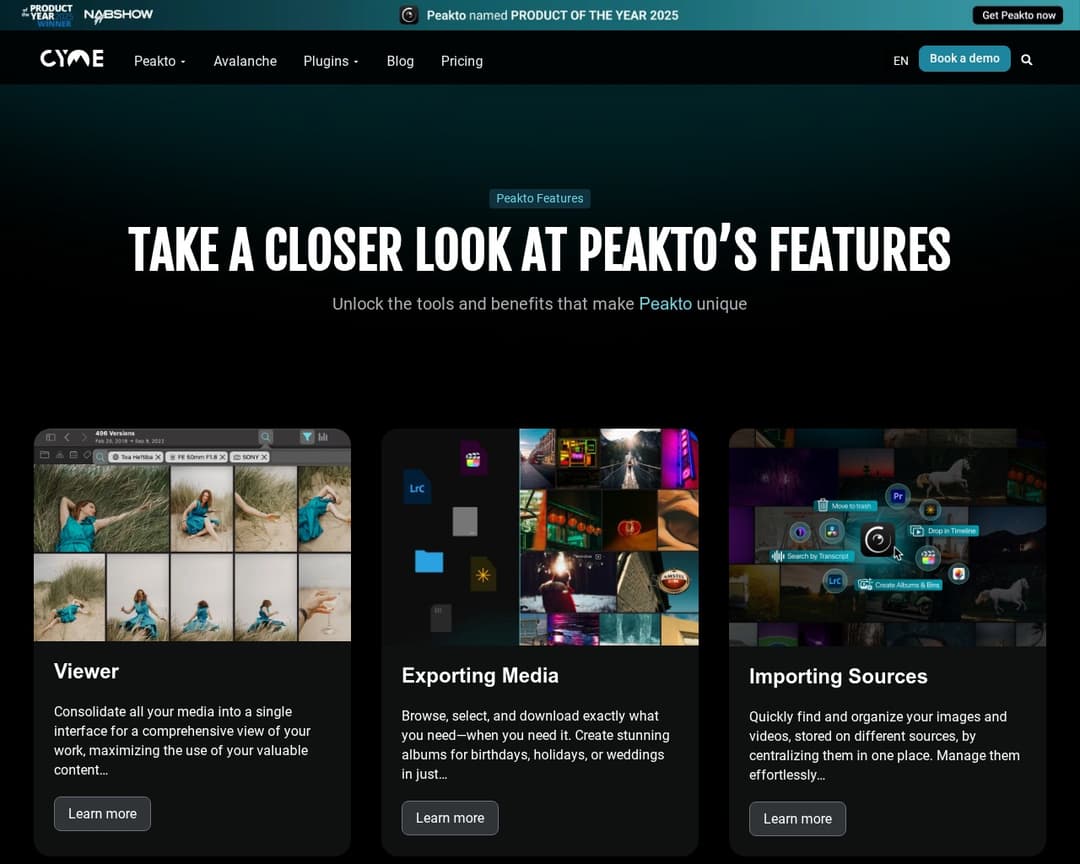Open the EN language selector
The width and height of the screenshot is (1080, 864).
coord(900,61)
